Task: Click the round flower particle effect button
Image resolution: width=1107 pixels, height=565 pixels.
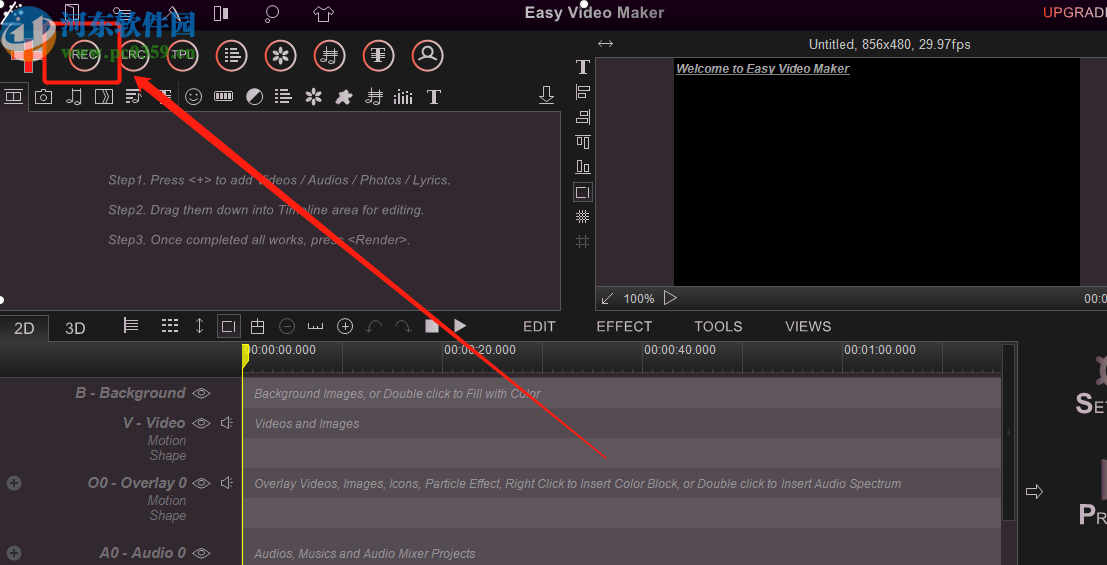Action: click(x=280, y=56)
